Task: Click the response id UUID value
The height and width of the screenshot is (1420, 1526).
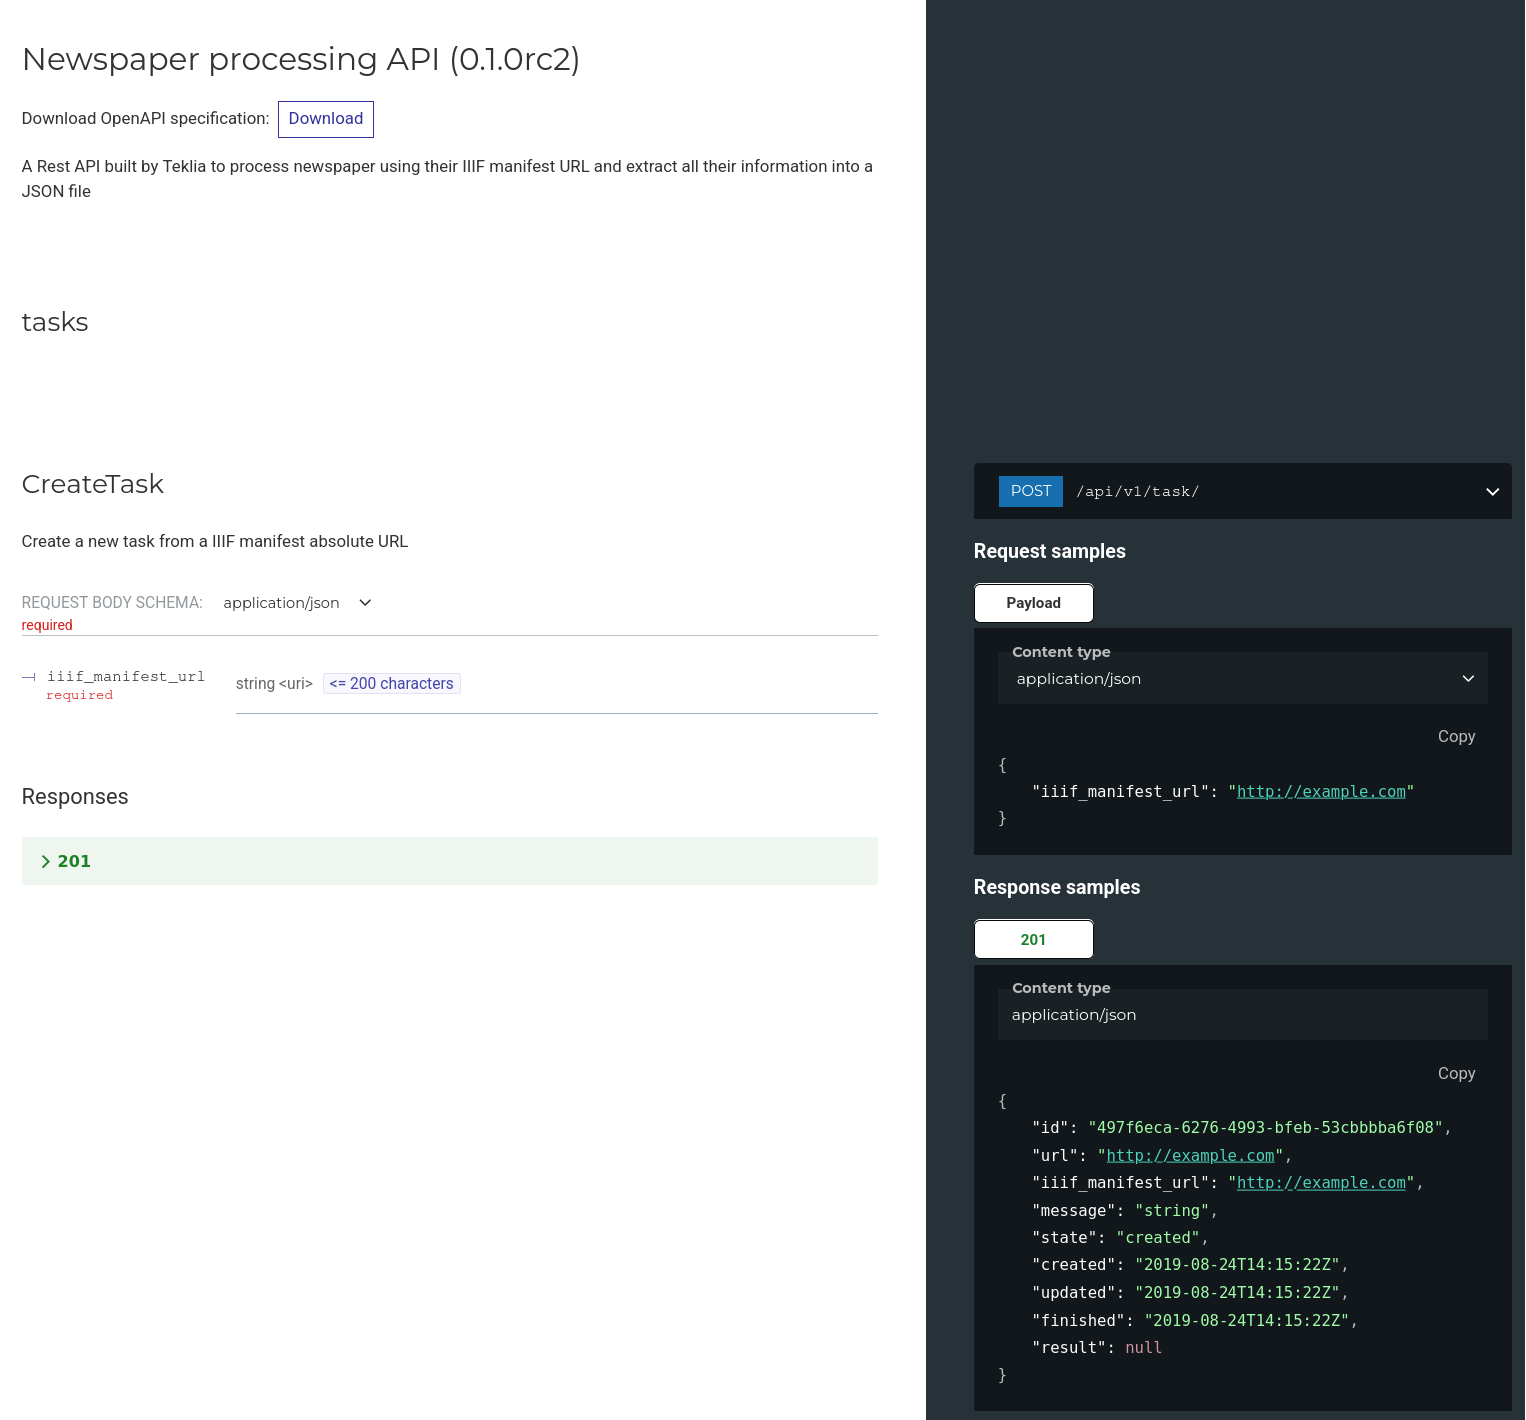Action: [1265, 1128]
